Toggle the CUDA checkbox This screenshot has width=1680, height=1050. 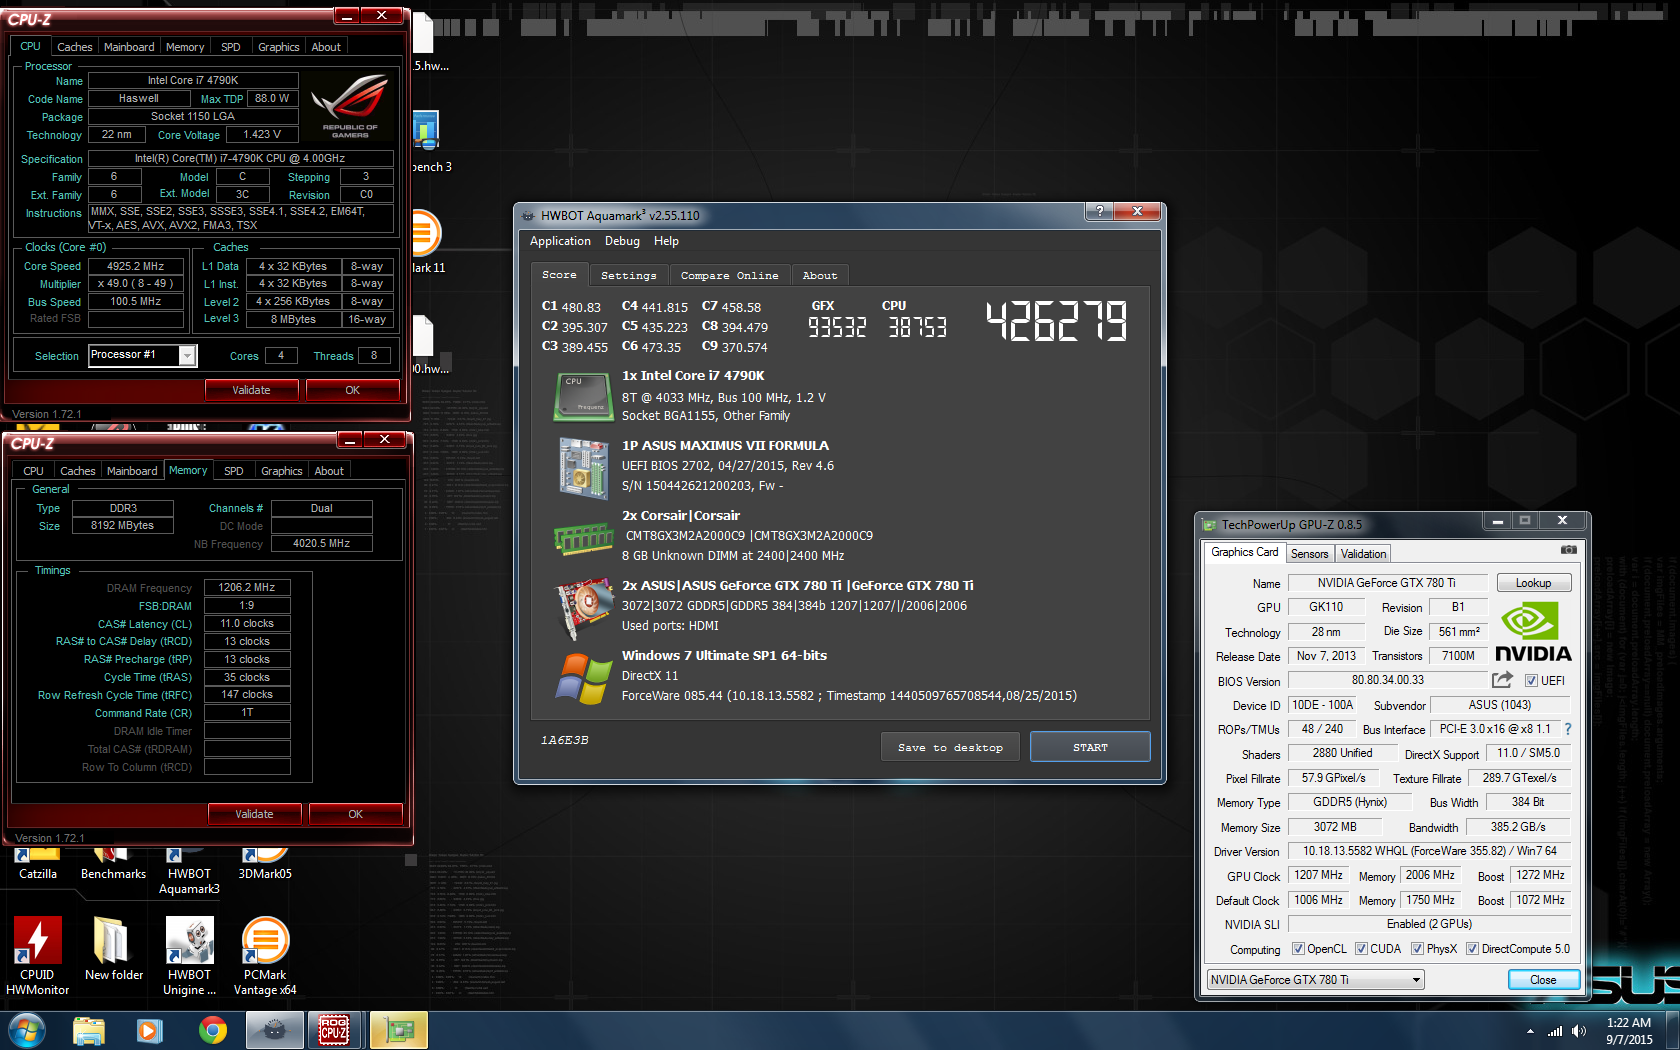click(1361, 949)
